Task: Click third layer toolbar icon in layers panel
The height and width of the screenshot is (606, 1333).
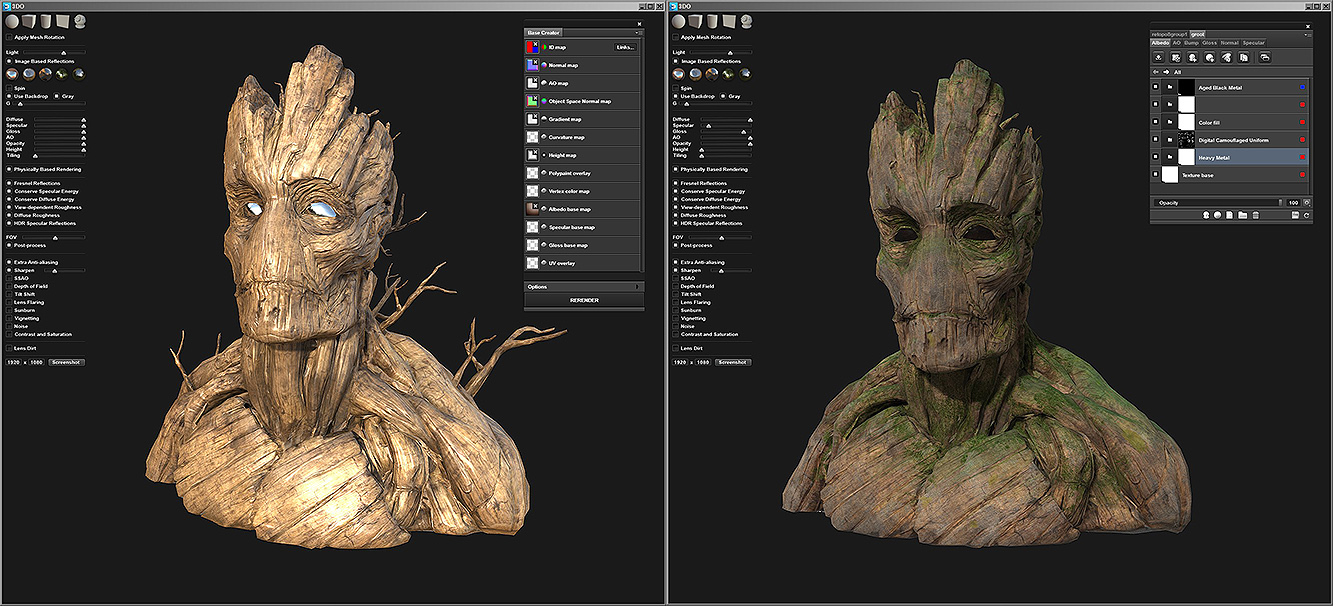Action: pyautogui.click(x=1192, y=57)
